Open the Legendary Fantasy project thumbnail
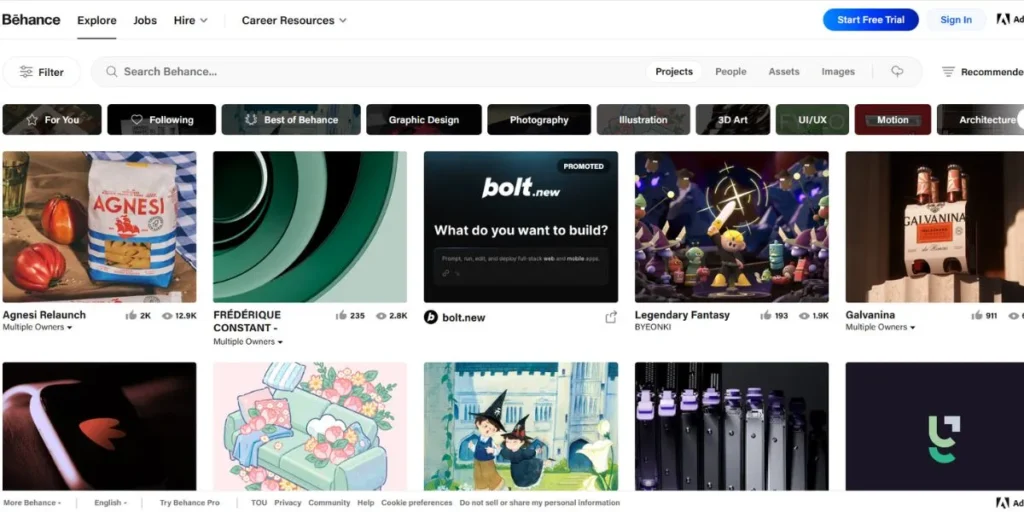The height and width of the screenshot is (512, 1024). (x=731, y=227)
